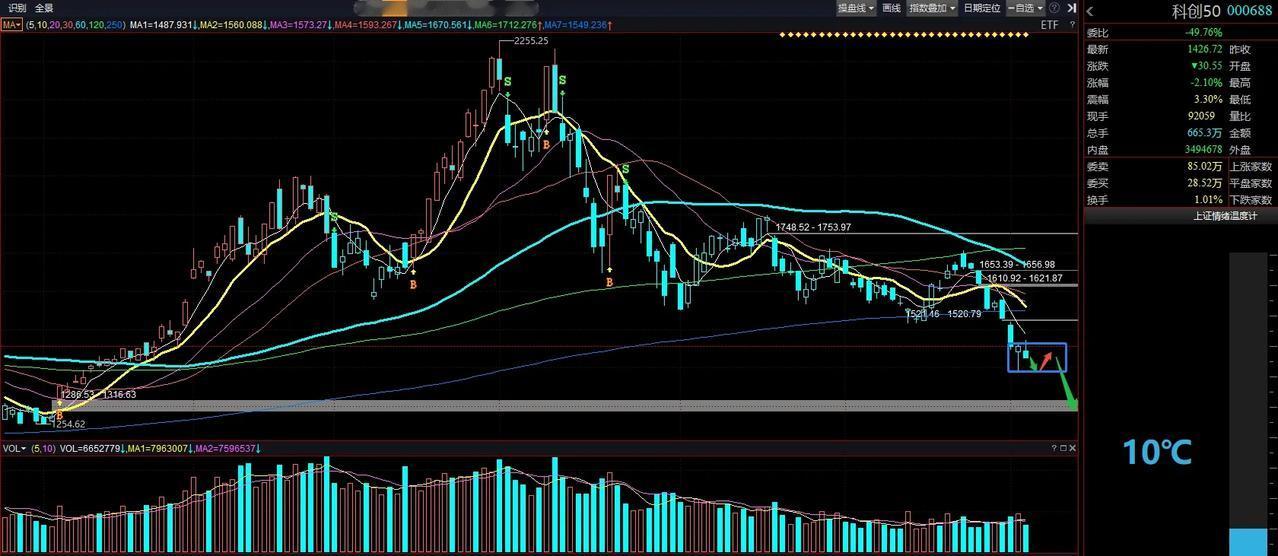Click the 上涨家数 label
Viewport: 1278px width, 556px height.
pos(1251,166)
